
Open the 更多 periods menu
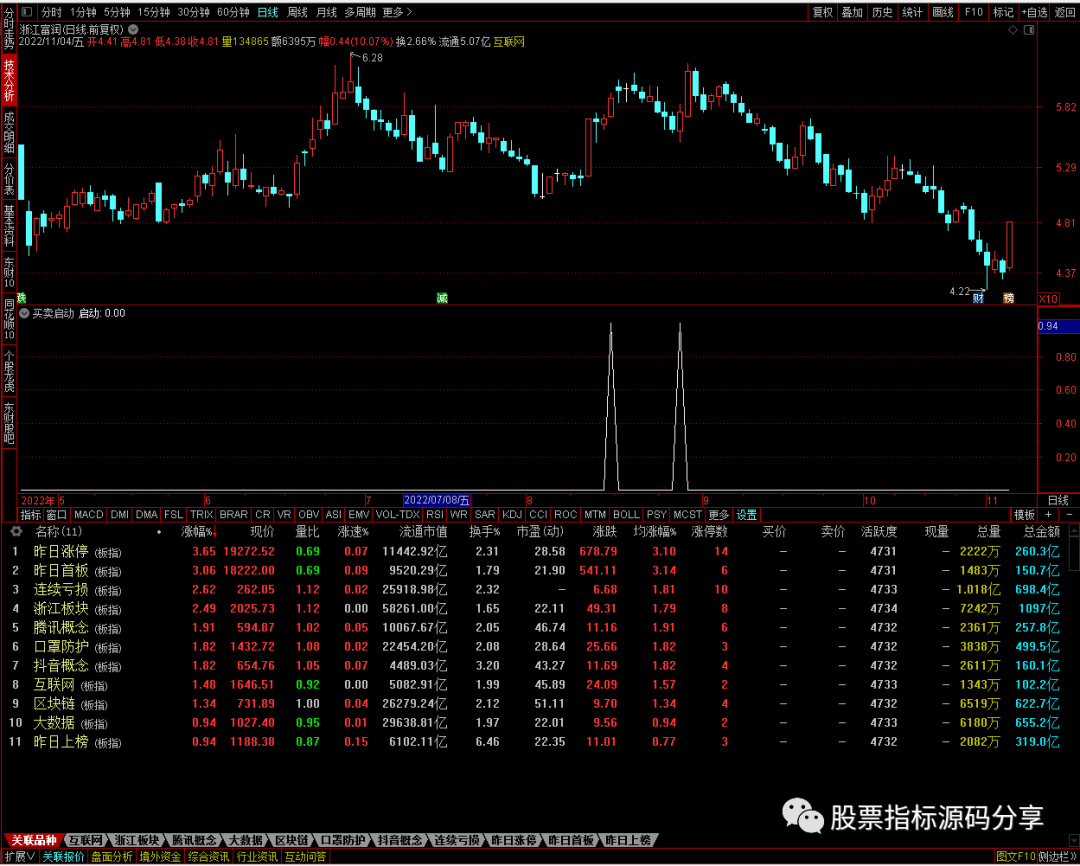point(397,12)
